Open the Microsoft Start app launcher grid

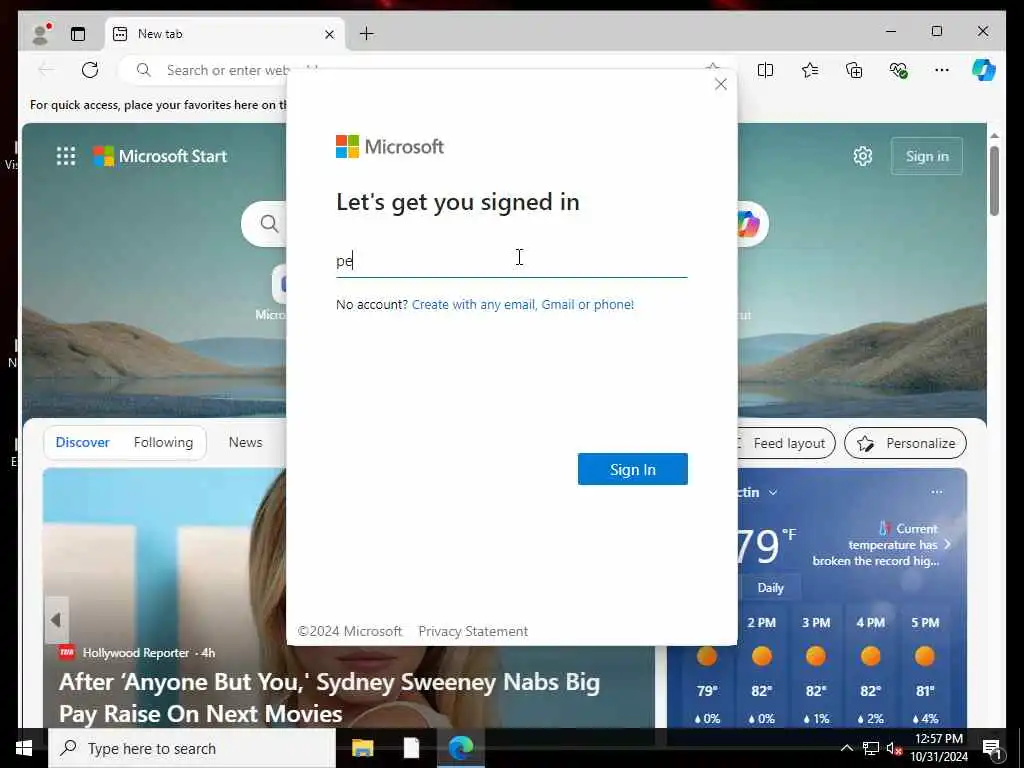pos(66,156)
